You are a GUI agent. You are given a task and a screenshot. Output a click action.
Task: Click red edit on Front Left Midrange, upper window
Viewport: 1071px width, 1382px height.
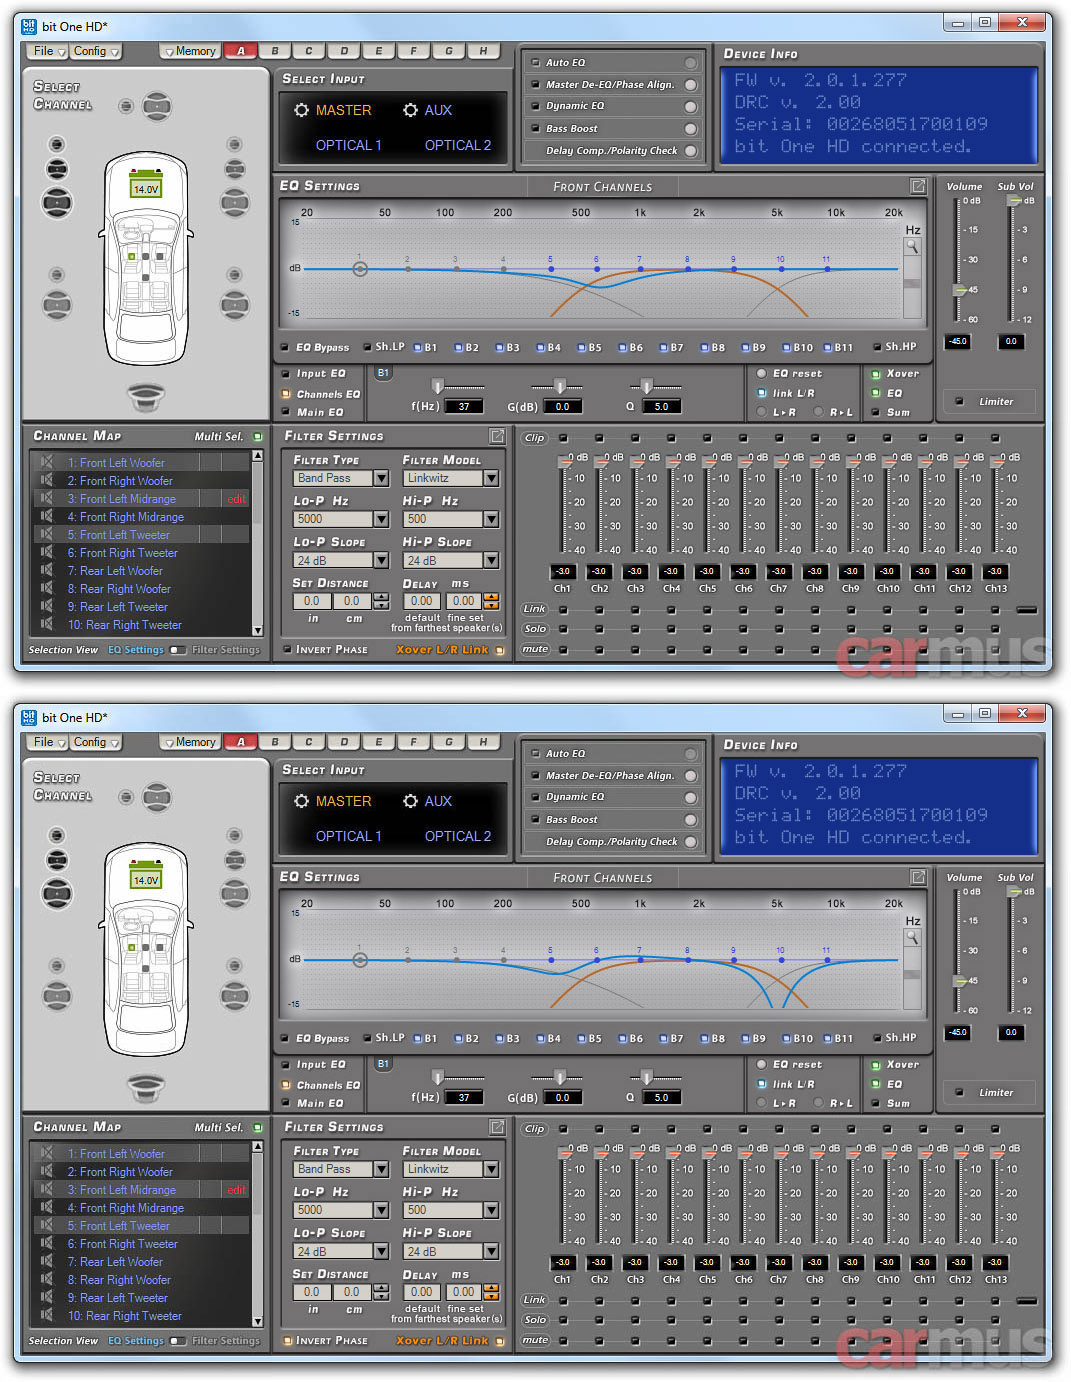coord(236,499)
